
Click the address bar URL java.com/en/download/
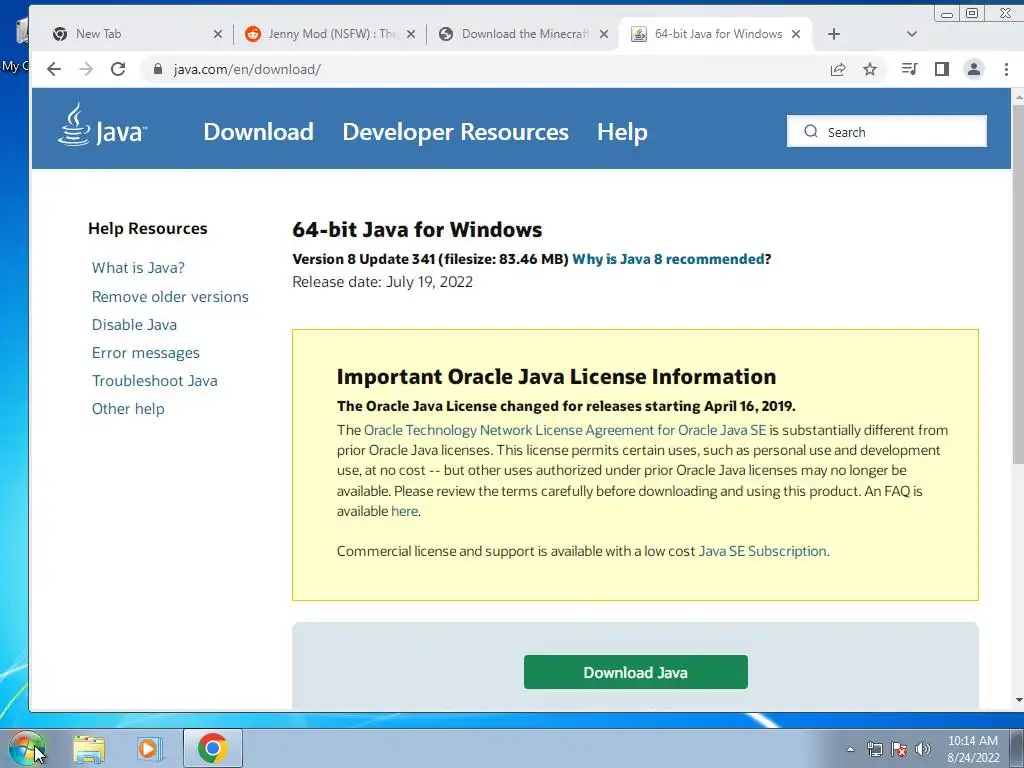point(247,69)
